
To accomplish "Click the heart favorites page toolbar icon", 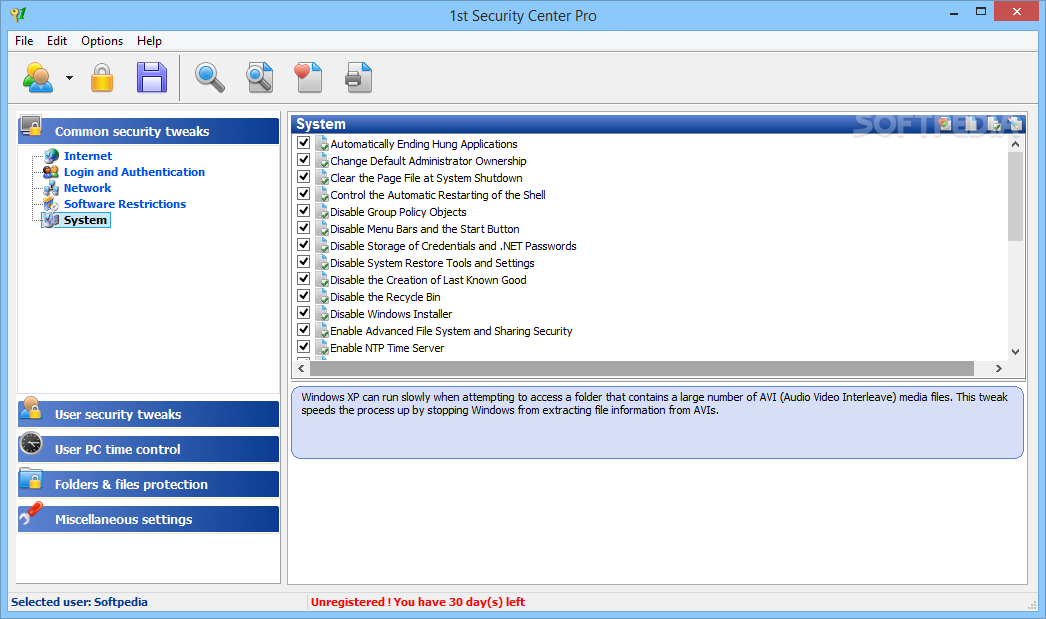I will tap(308, 77).
